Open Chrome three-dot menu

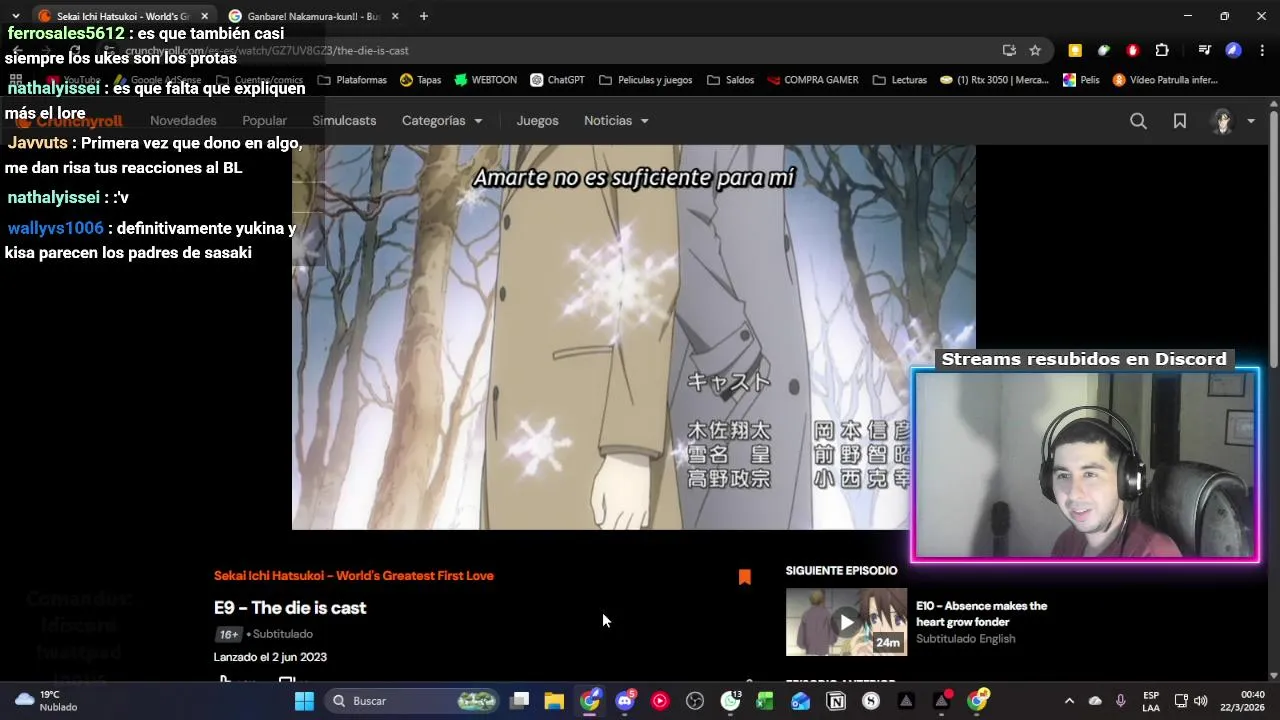pyautogui.click(x=1262, y=50)
